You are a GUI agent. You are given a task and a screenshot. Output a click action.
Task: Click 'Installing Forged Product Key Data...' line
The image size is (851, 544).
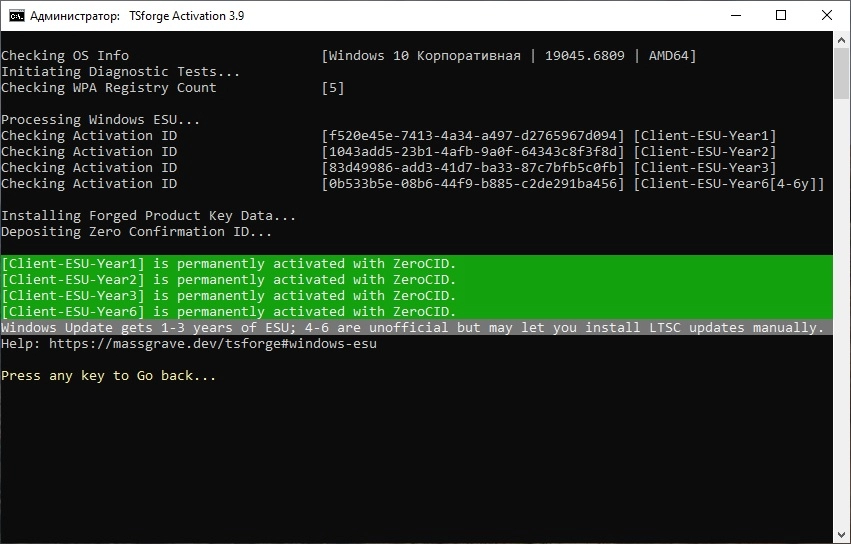pyautogui.click(x=149, y=216)
